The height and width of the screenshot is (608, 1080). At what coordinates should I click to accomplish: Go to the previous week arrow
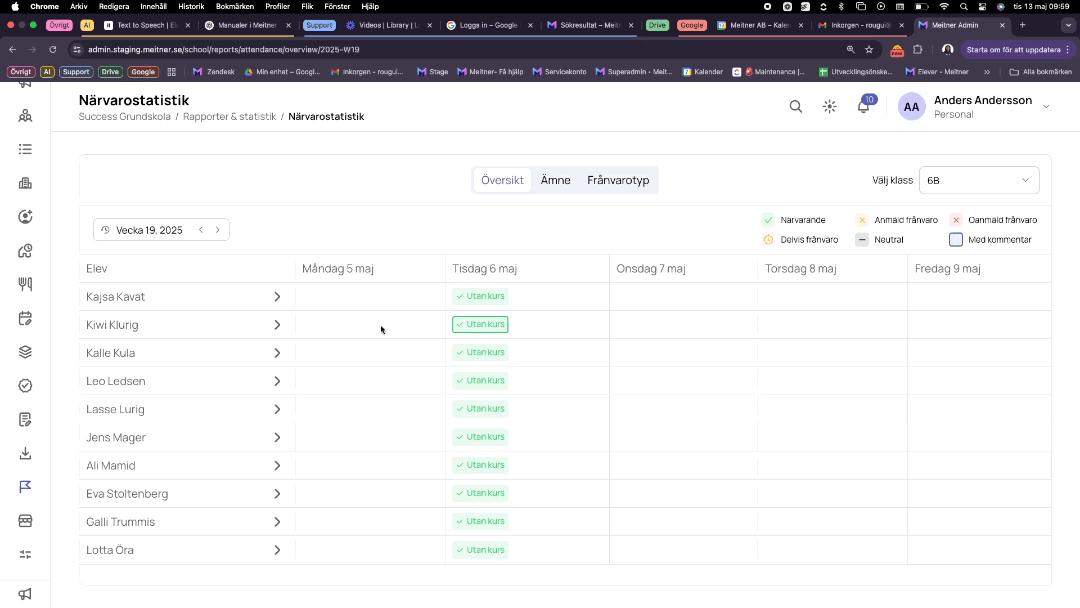[201, 230]
